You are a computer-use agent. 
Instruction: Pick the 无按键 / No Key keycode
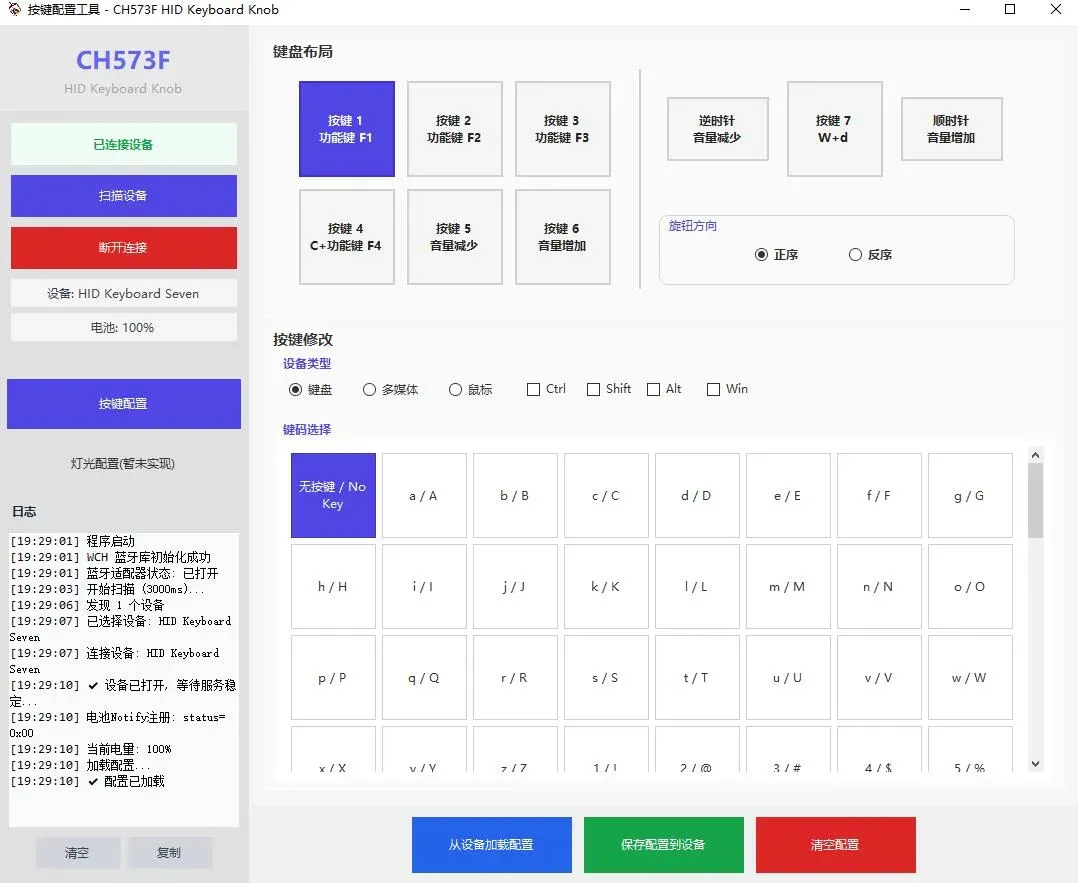[x=333, y=495]
